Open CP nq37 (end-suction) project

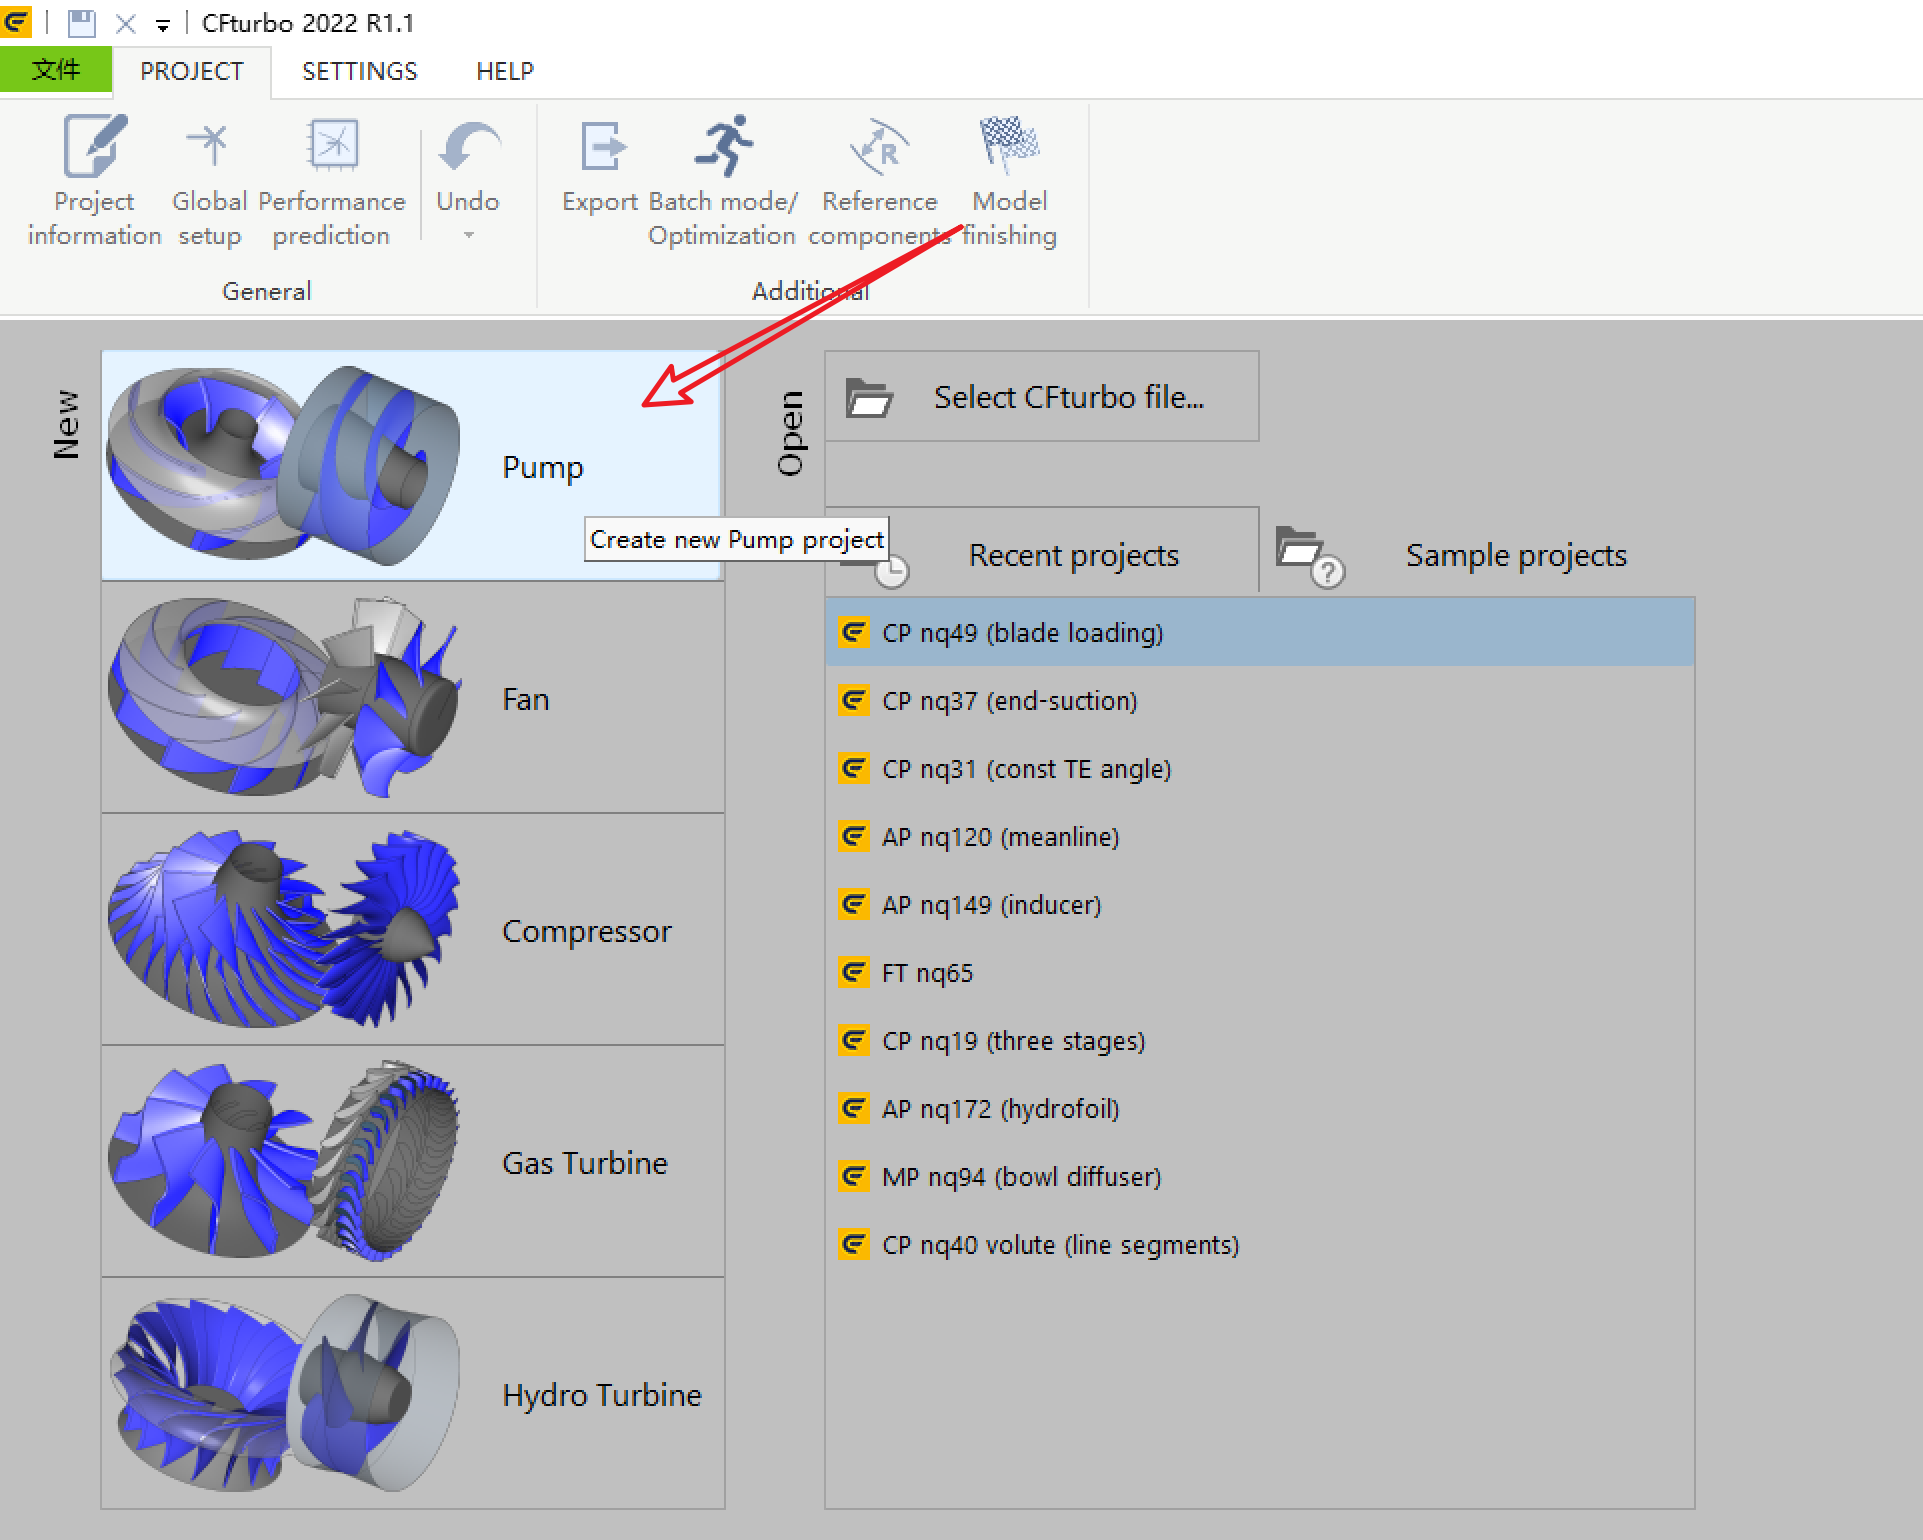[1260, 701]
